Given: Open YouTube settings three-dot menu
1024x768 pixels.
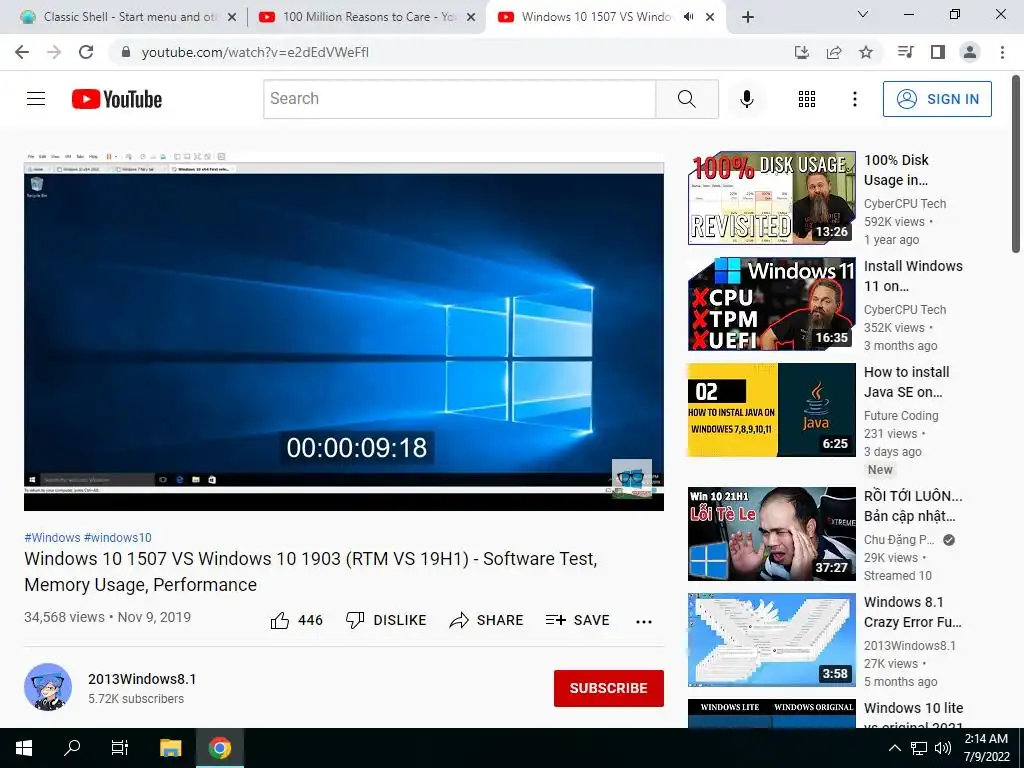Looking at the screenshot, I should coord(854,99).
